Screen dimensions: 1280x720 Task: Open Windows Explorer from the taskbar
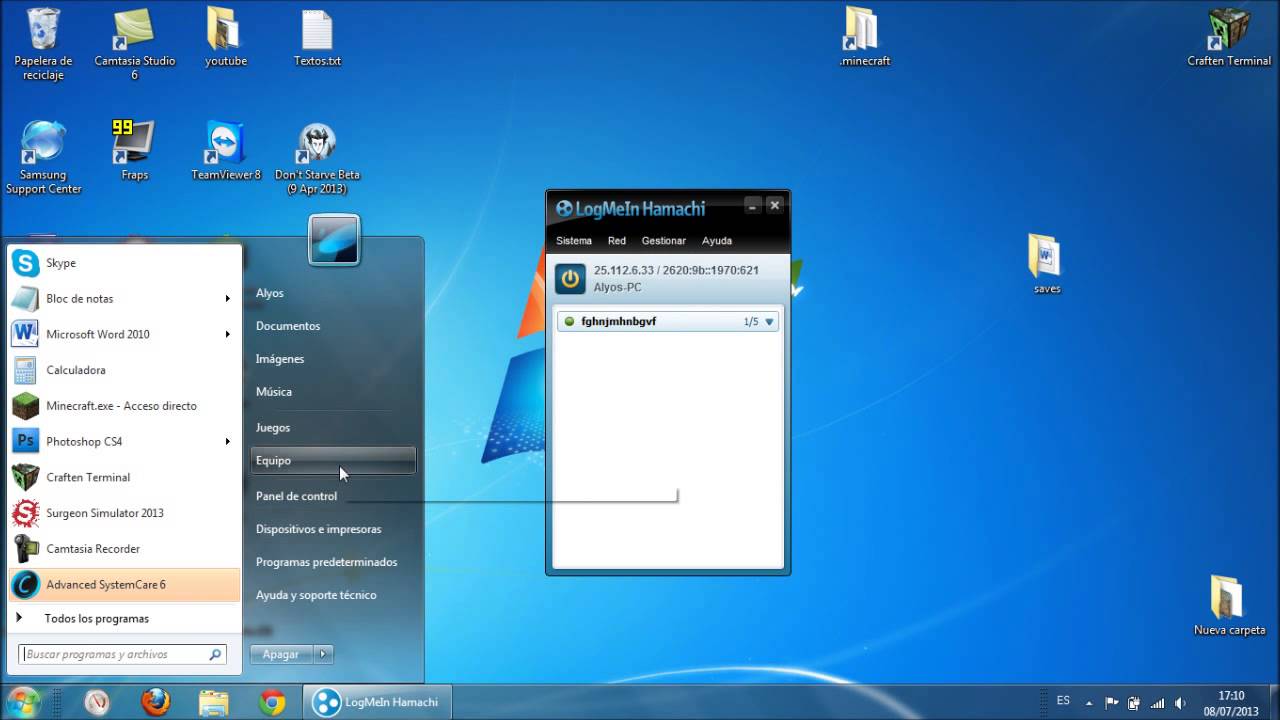click(x=214, y=702)
